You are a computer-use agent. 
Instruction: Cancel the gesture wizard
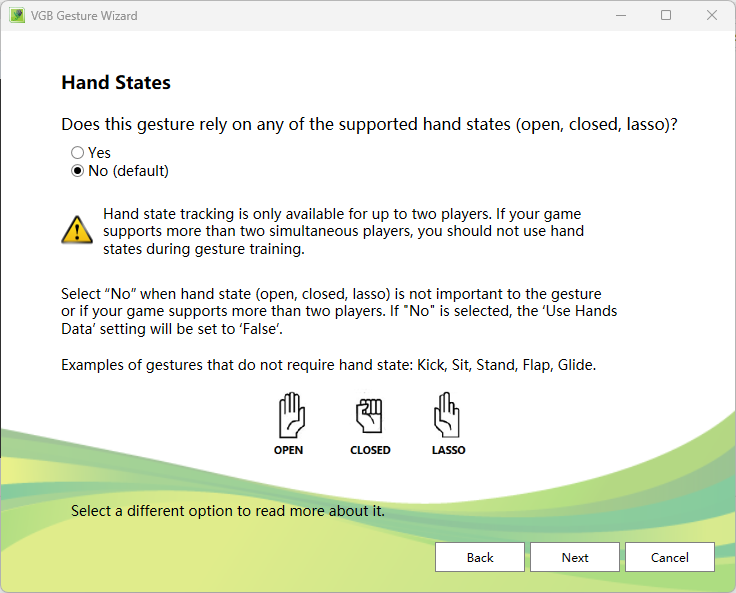pos(670,557)
